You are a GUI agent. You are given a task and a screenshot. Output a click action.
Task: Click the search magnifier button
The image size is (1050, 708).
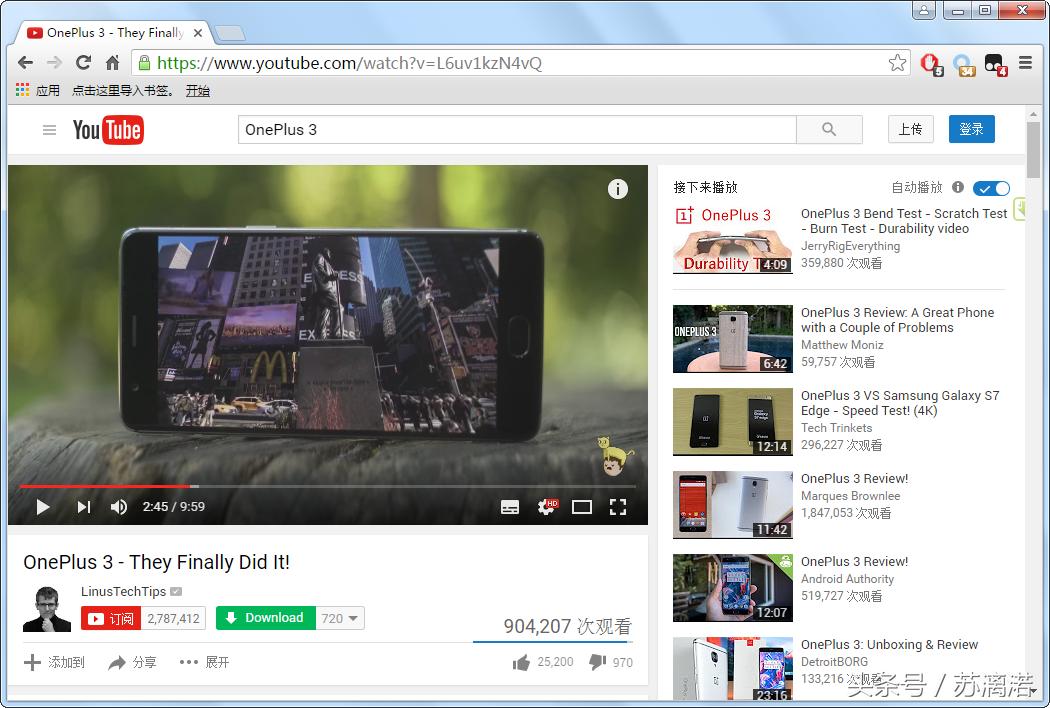coord(829,130)
